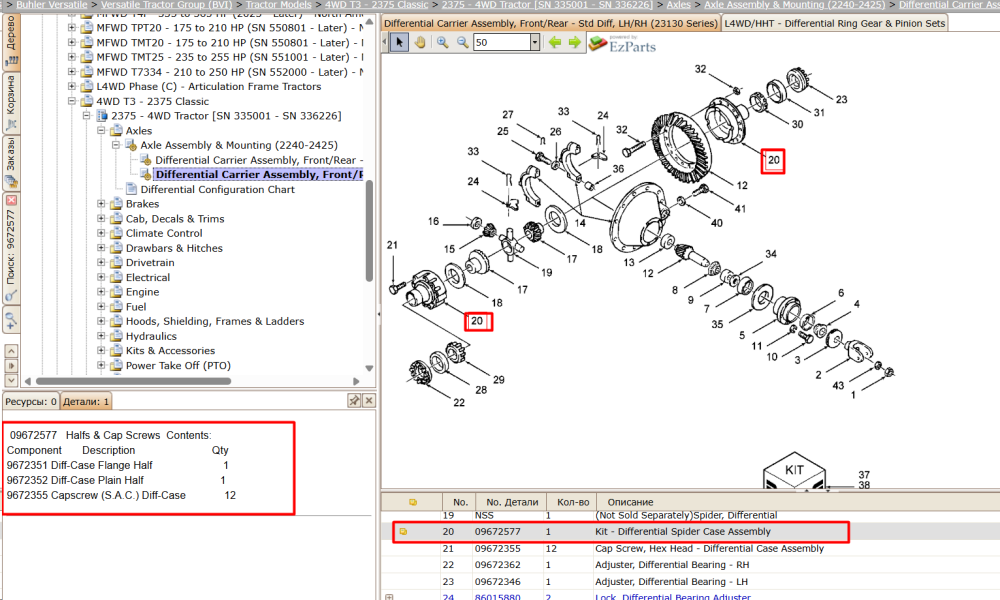Expand L4WD Phase (C) Articulation Frame Tractors
This screenshot has width=1000, height=600.
[x=72, y=87]
